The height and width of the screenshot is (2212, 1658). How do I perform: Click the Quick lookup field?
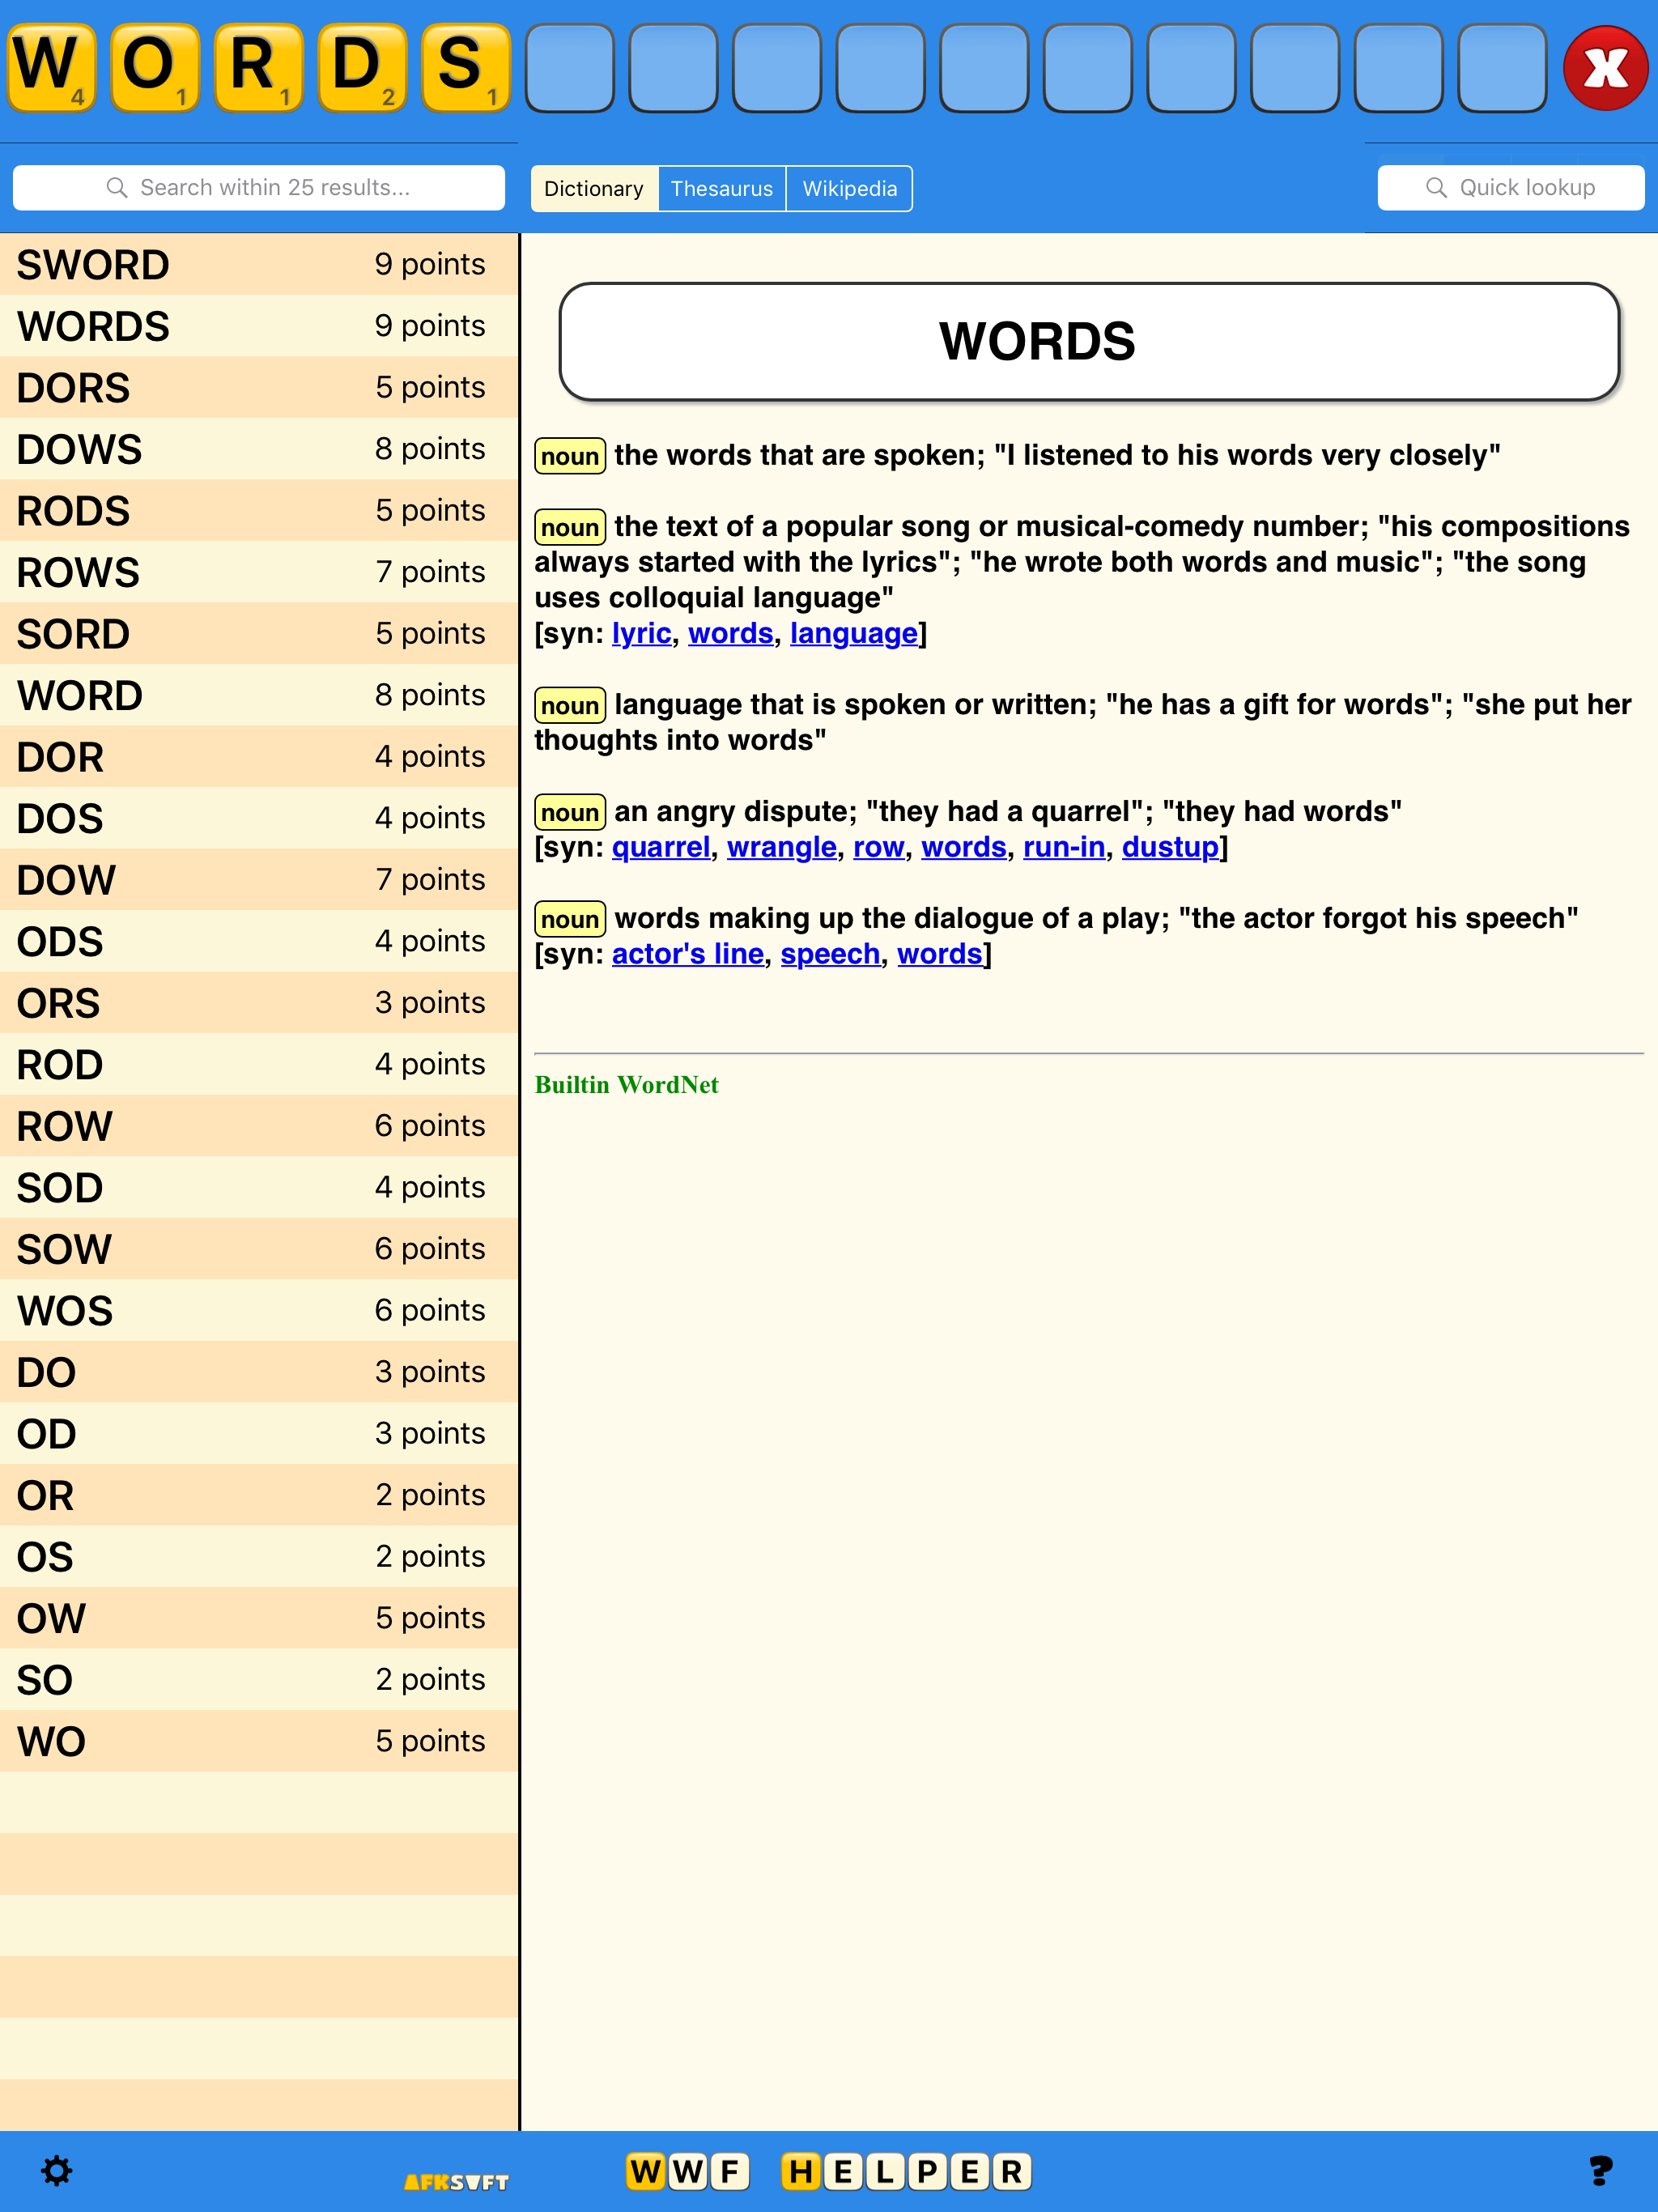(1510, 188)
